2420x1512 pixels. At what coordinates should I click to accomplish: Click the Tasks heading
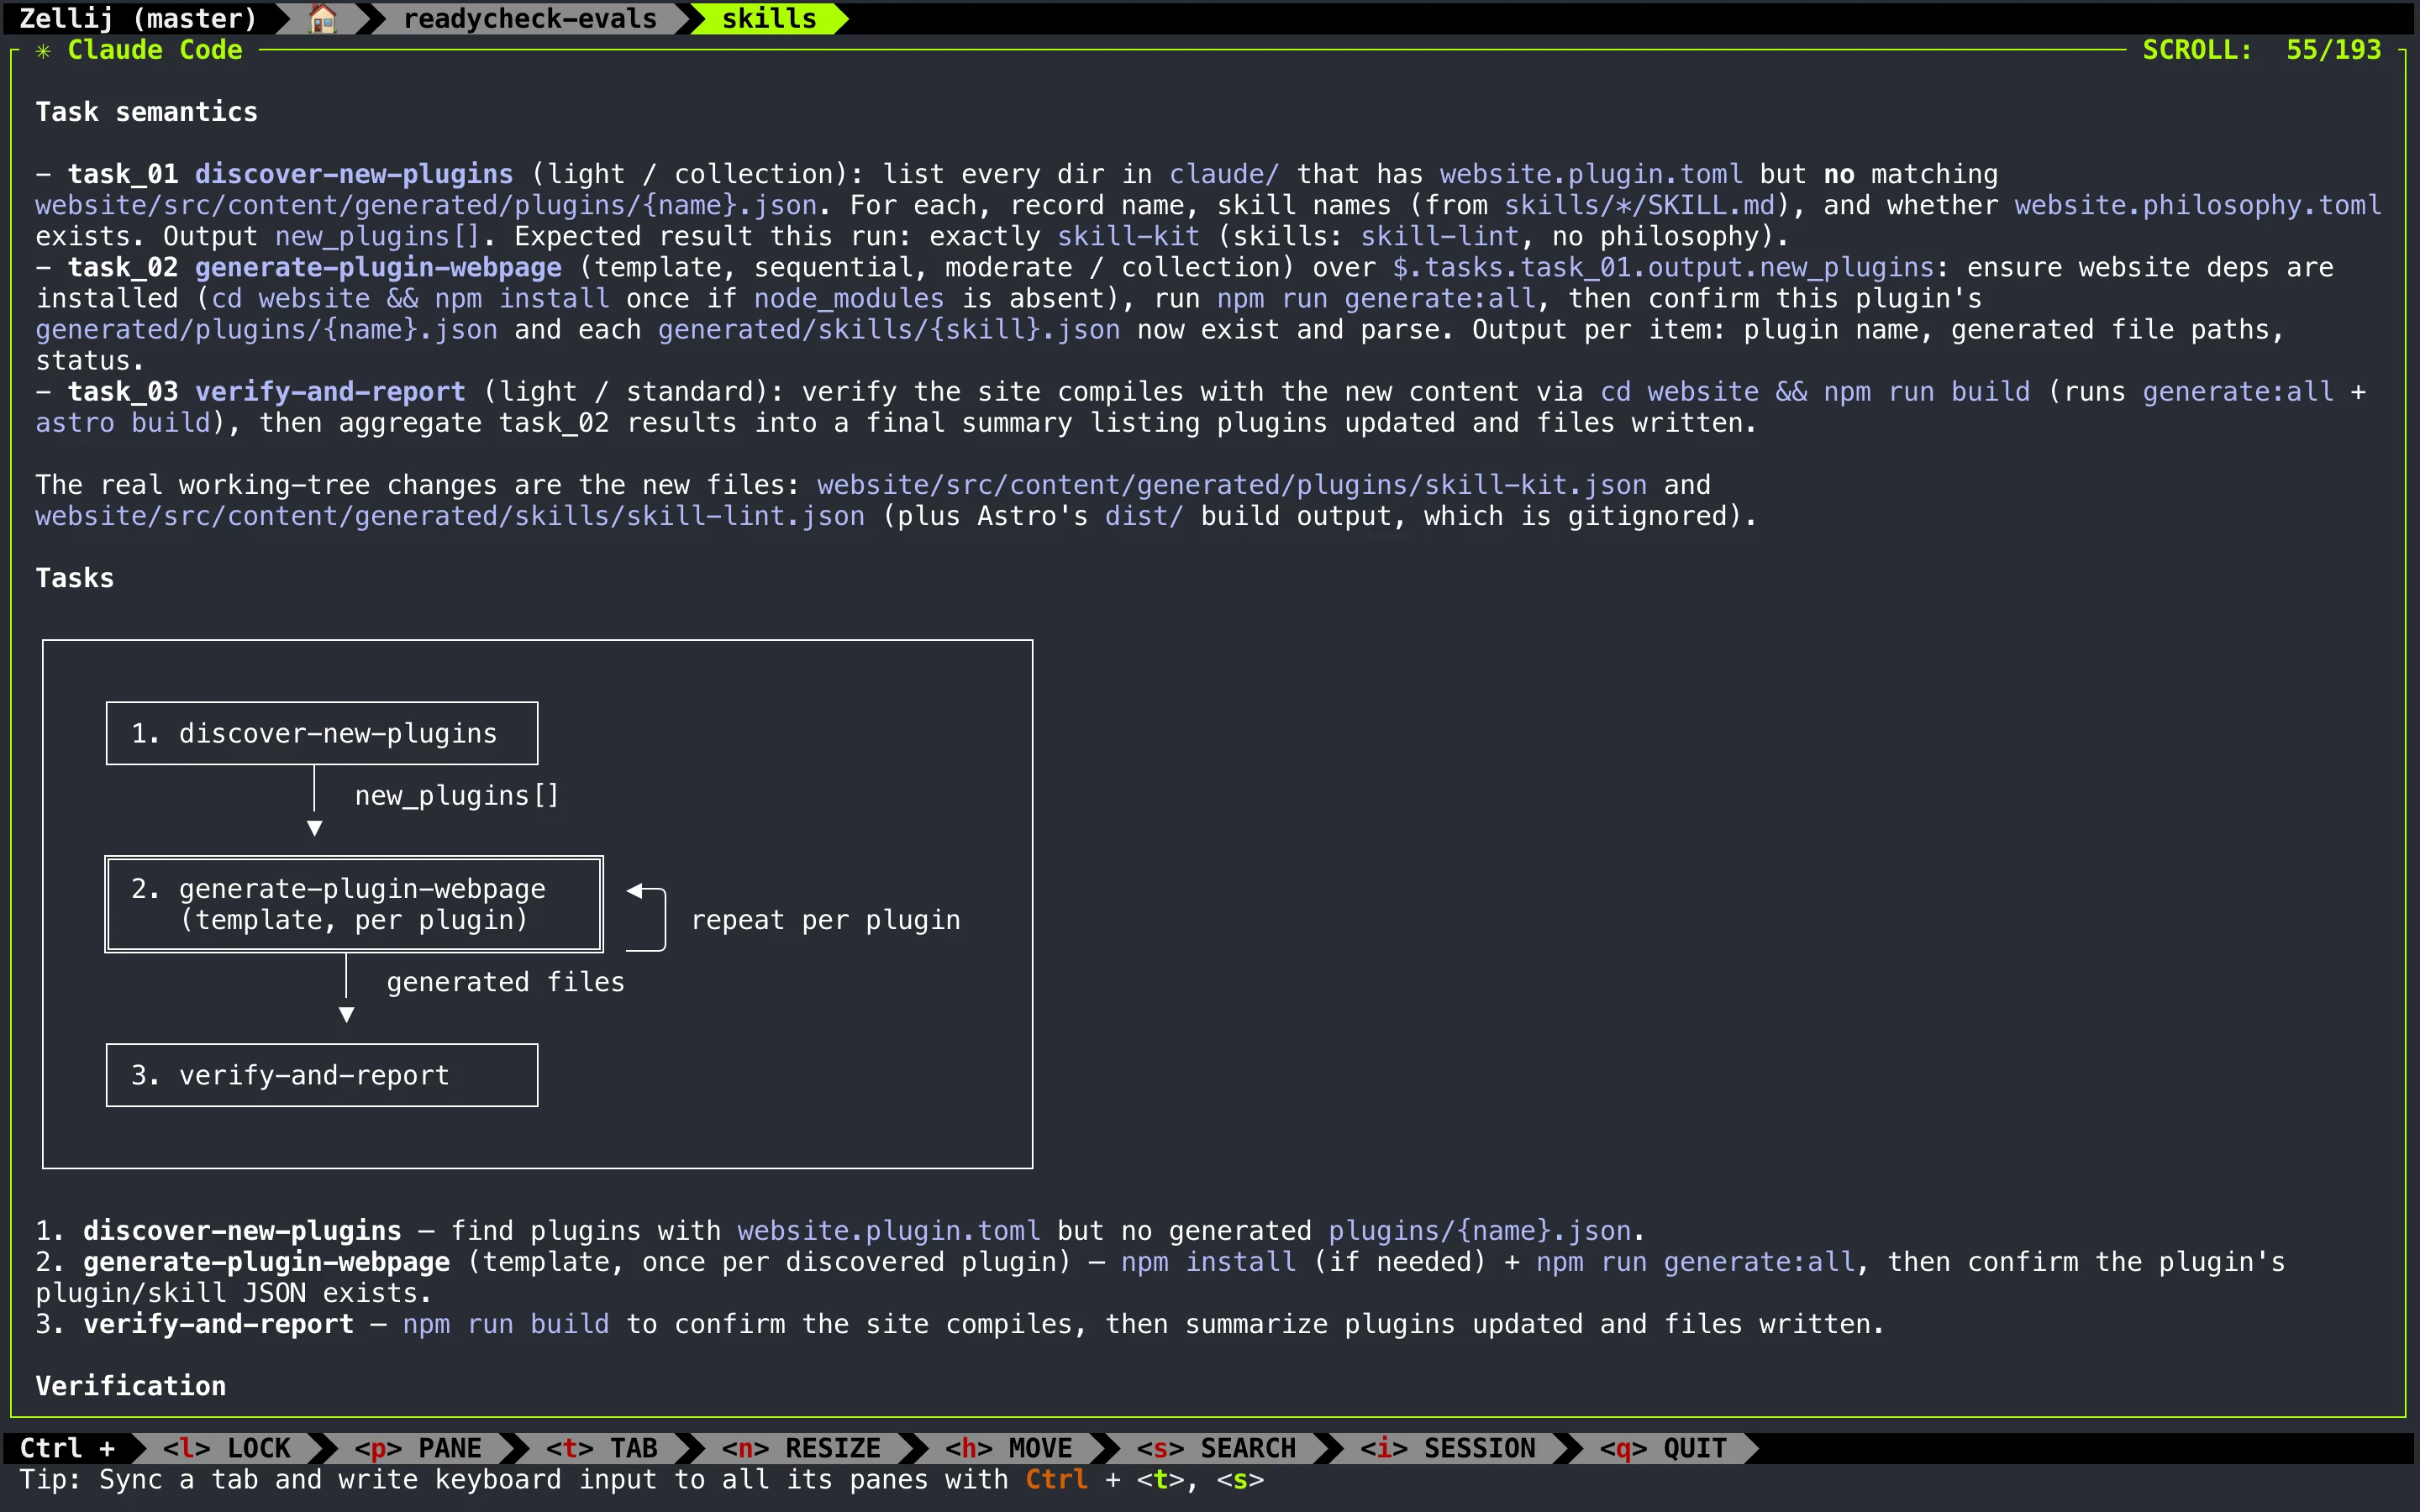click(75, 578)
